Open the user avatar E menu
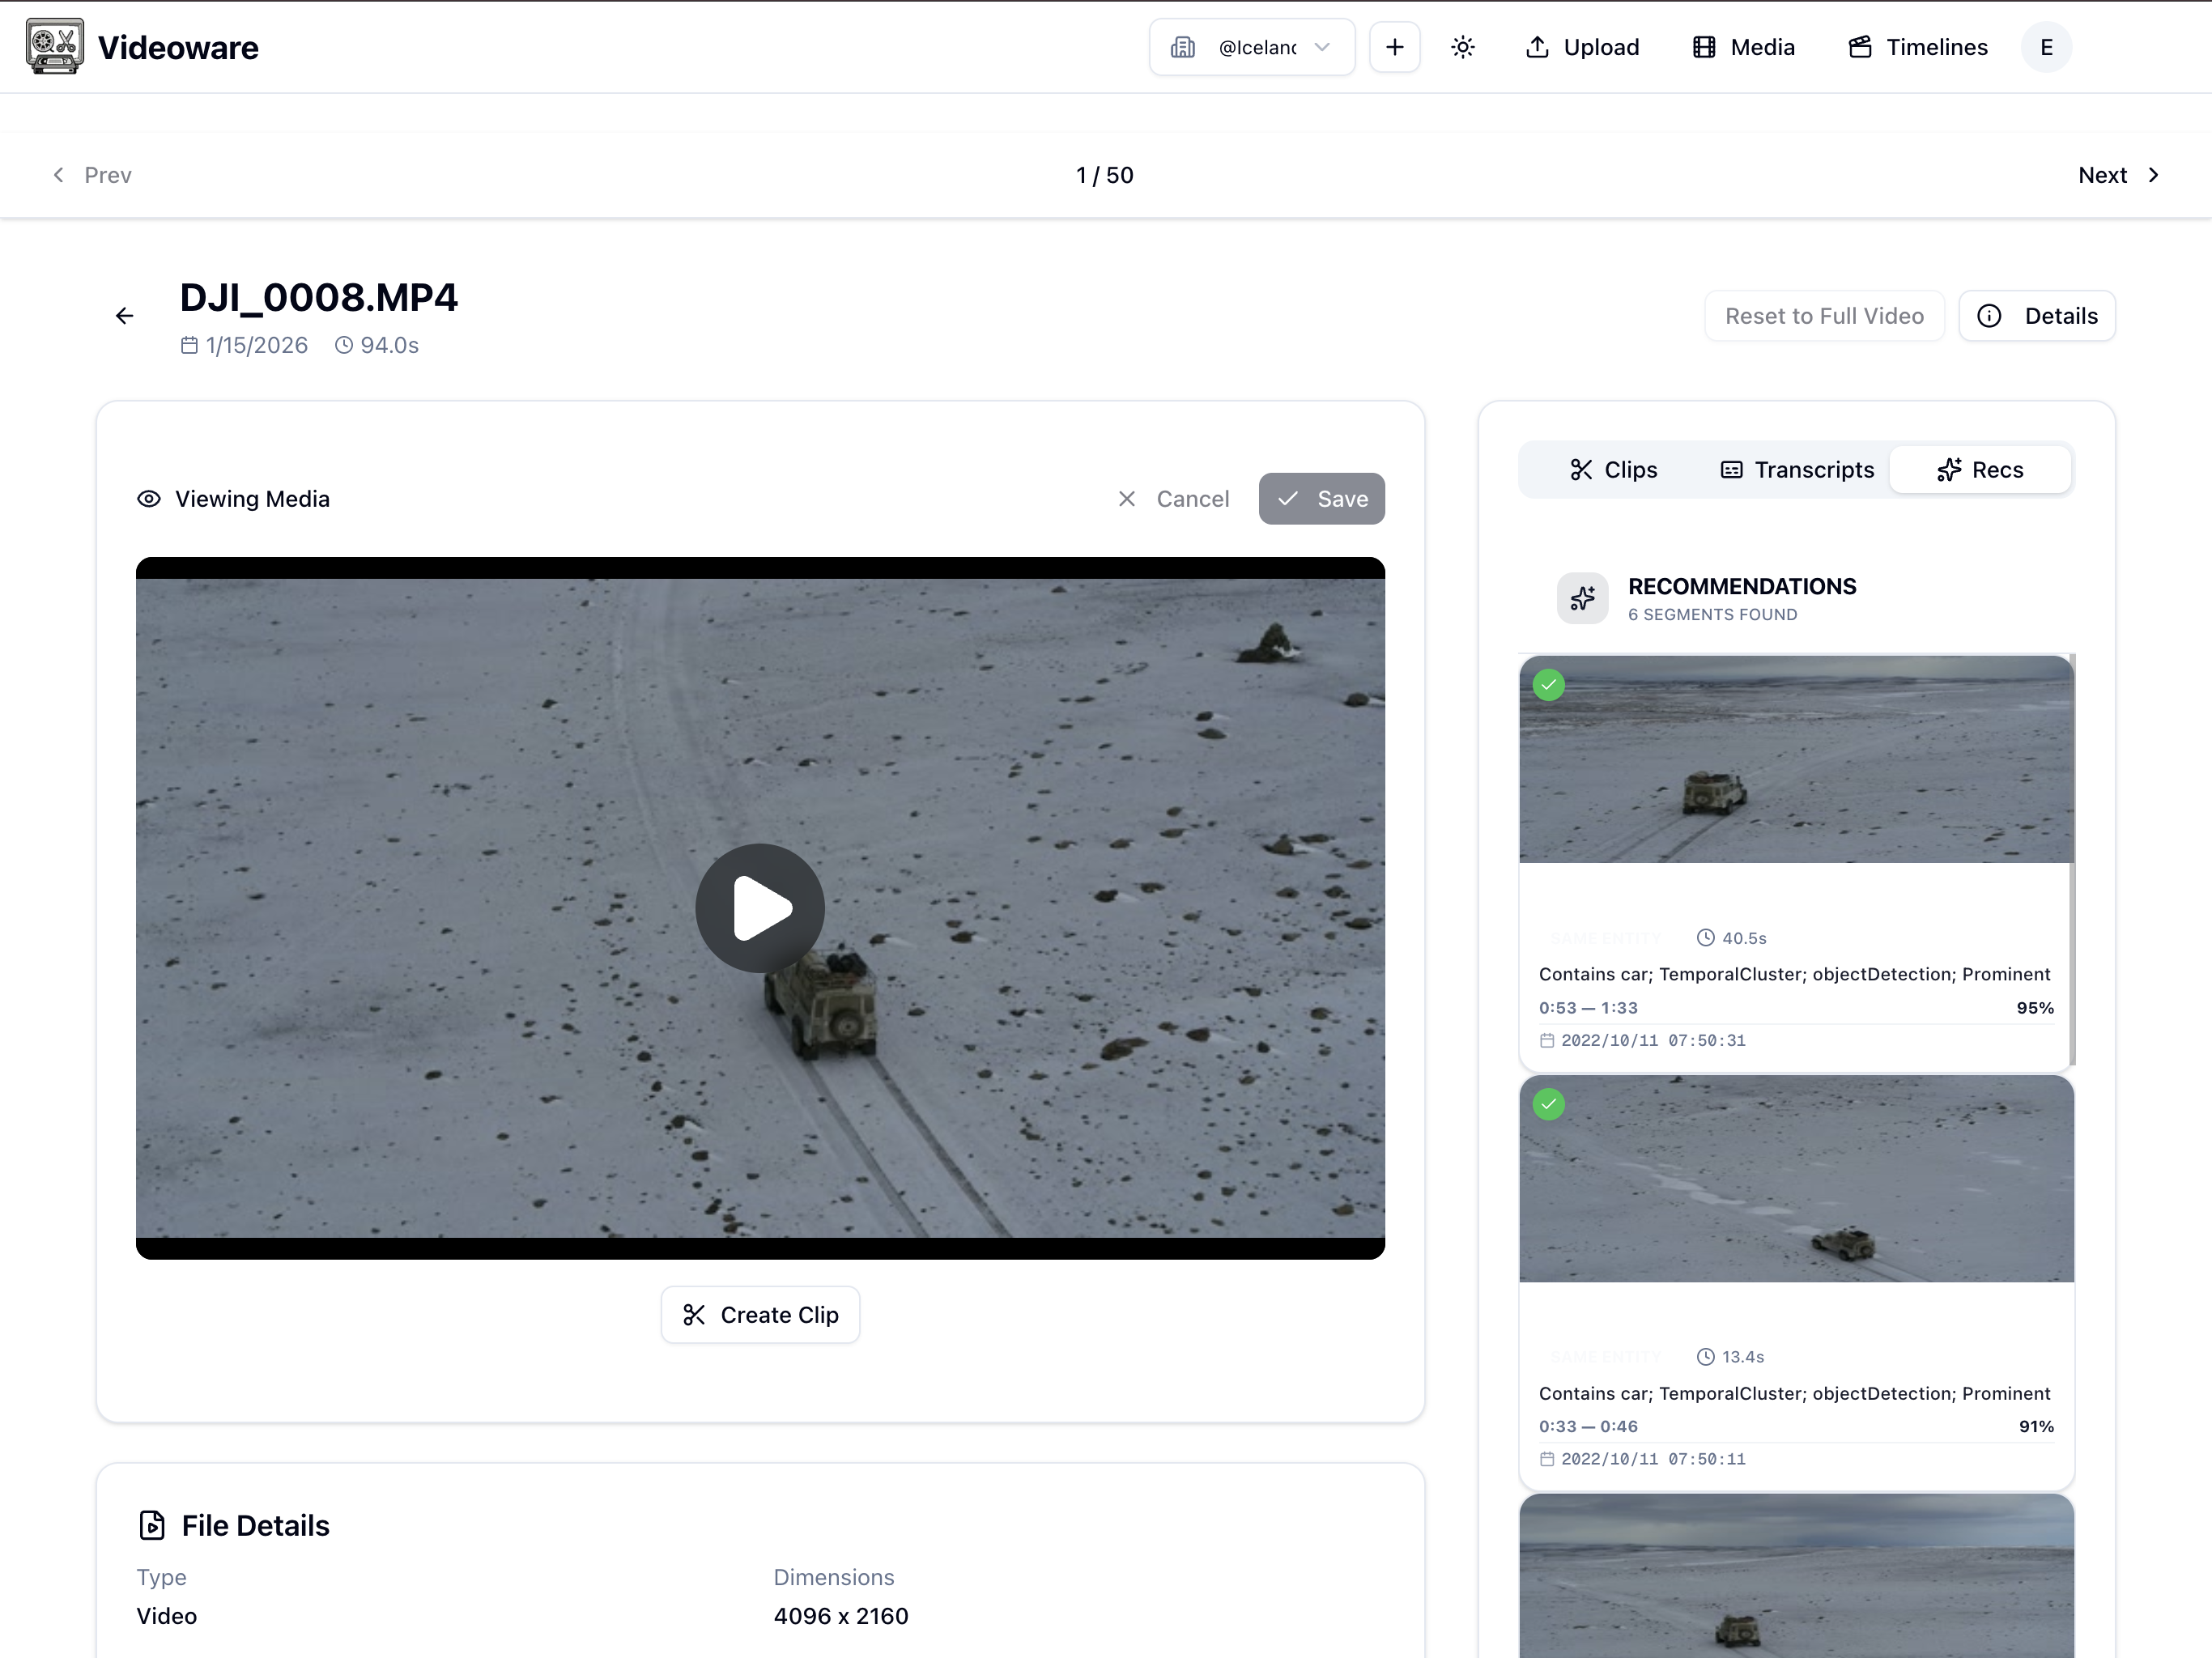This screenshot has width=2212, height=1658. point(2046,47)
